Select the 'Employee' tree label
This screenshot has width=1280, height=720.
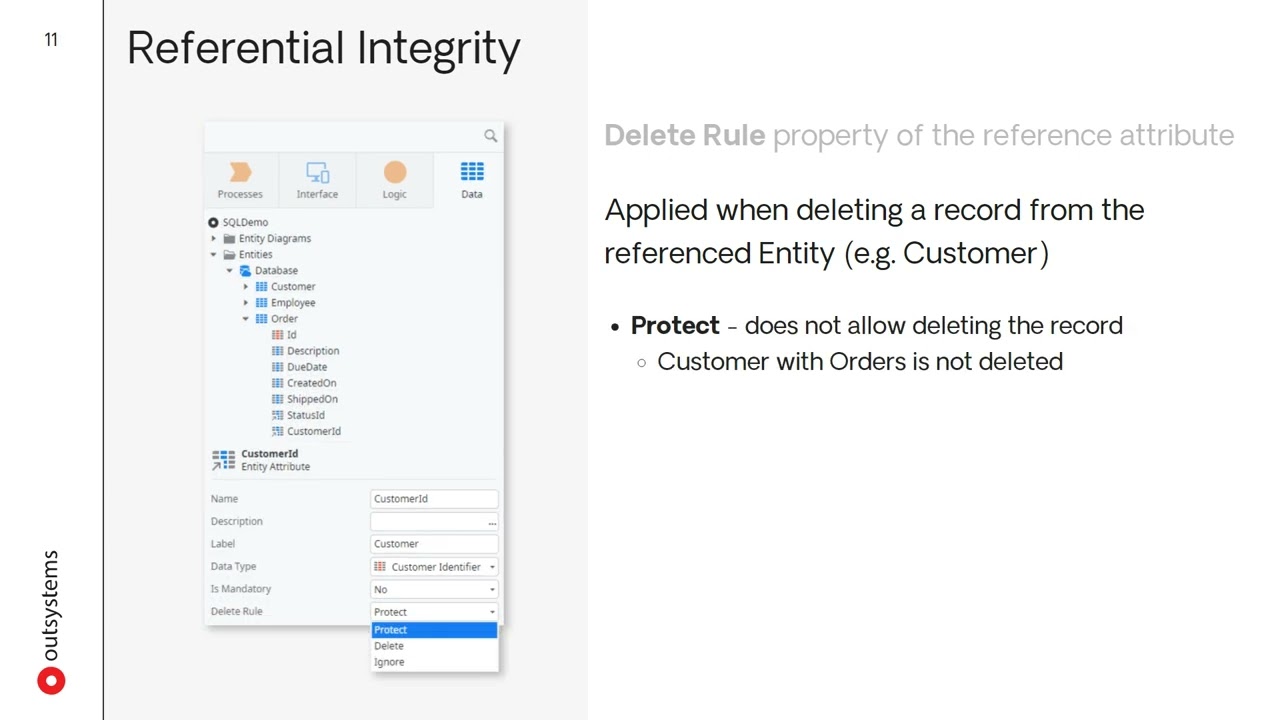click(x=293, y=302)
